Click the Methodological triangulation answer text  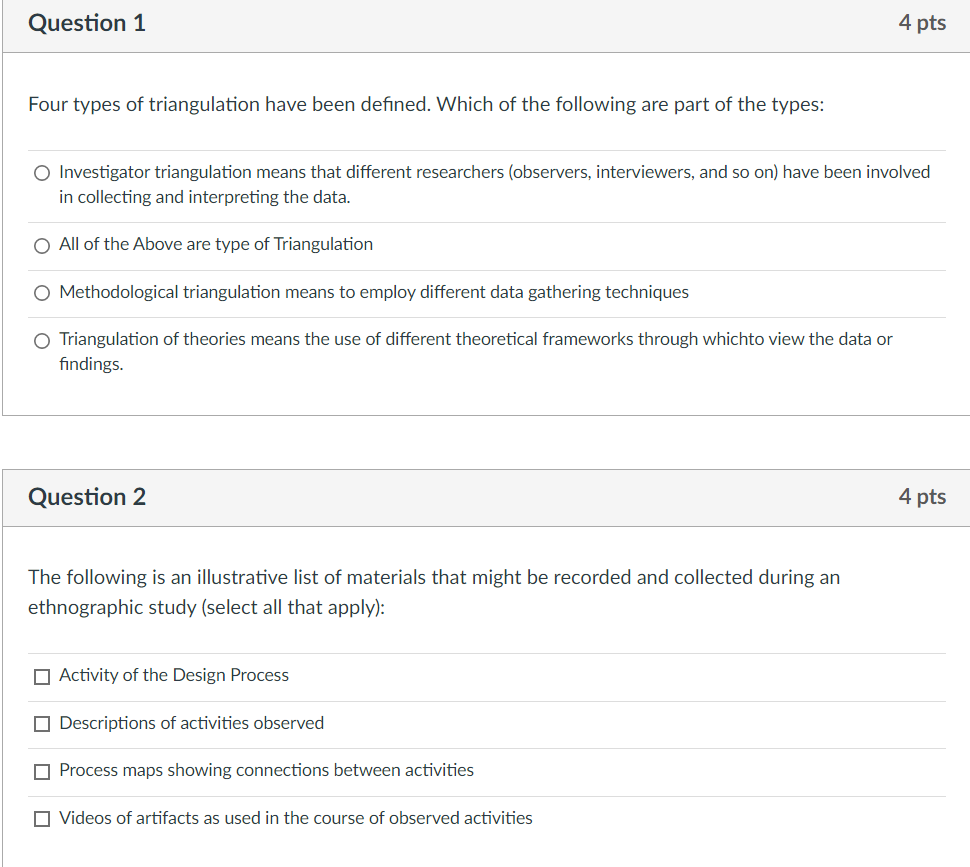[x=373, y=292]
